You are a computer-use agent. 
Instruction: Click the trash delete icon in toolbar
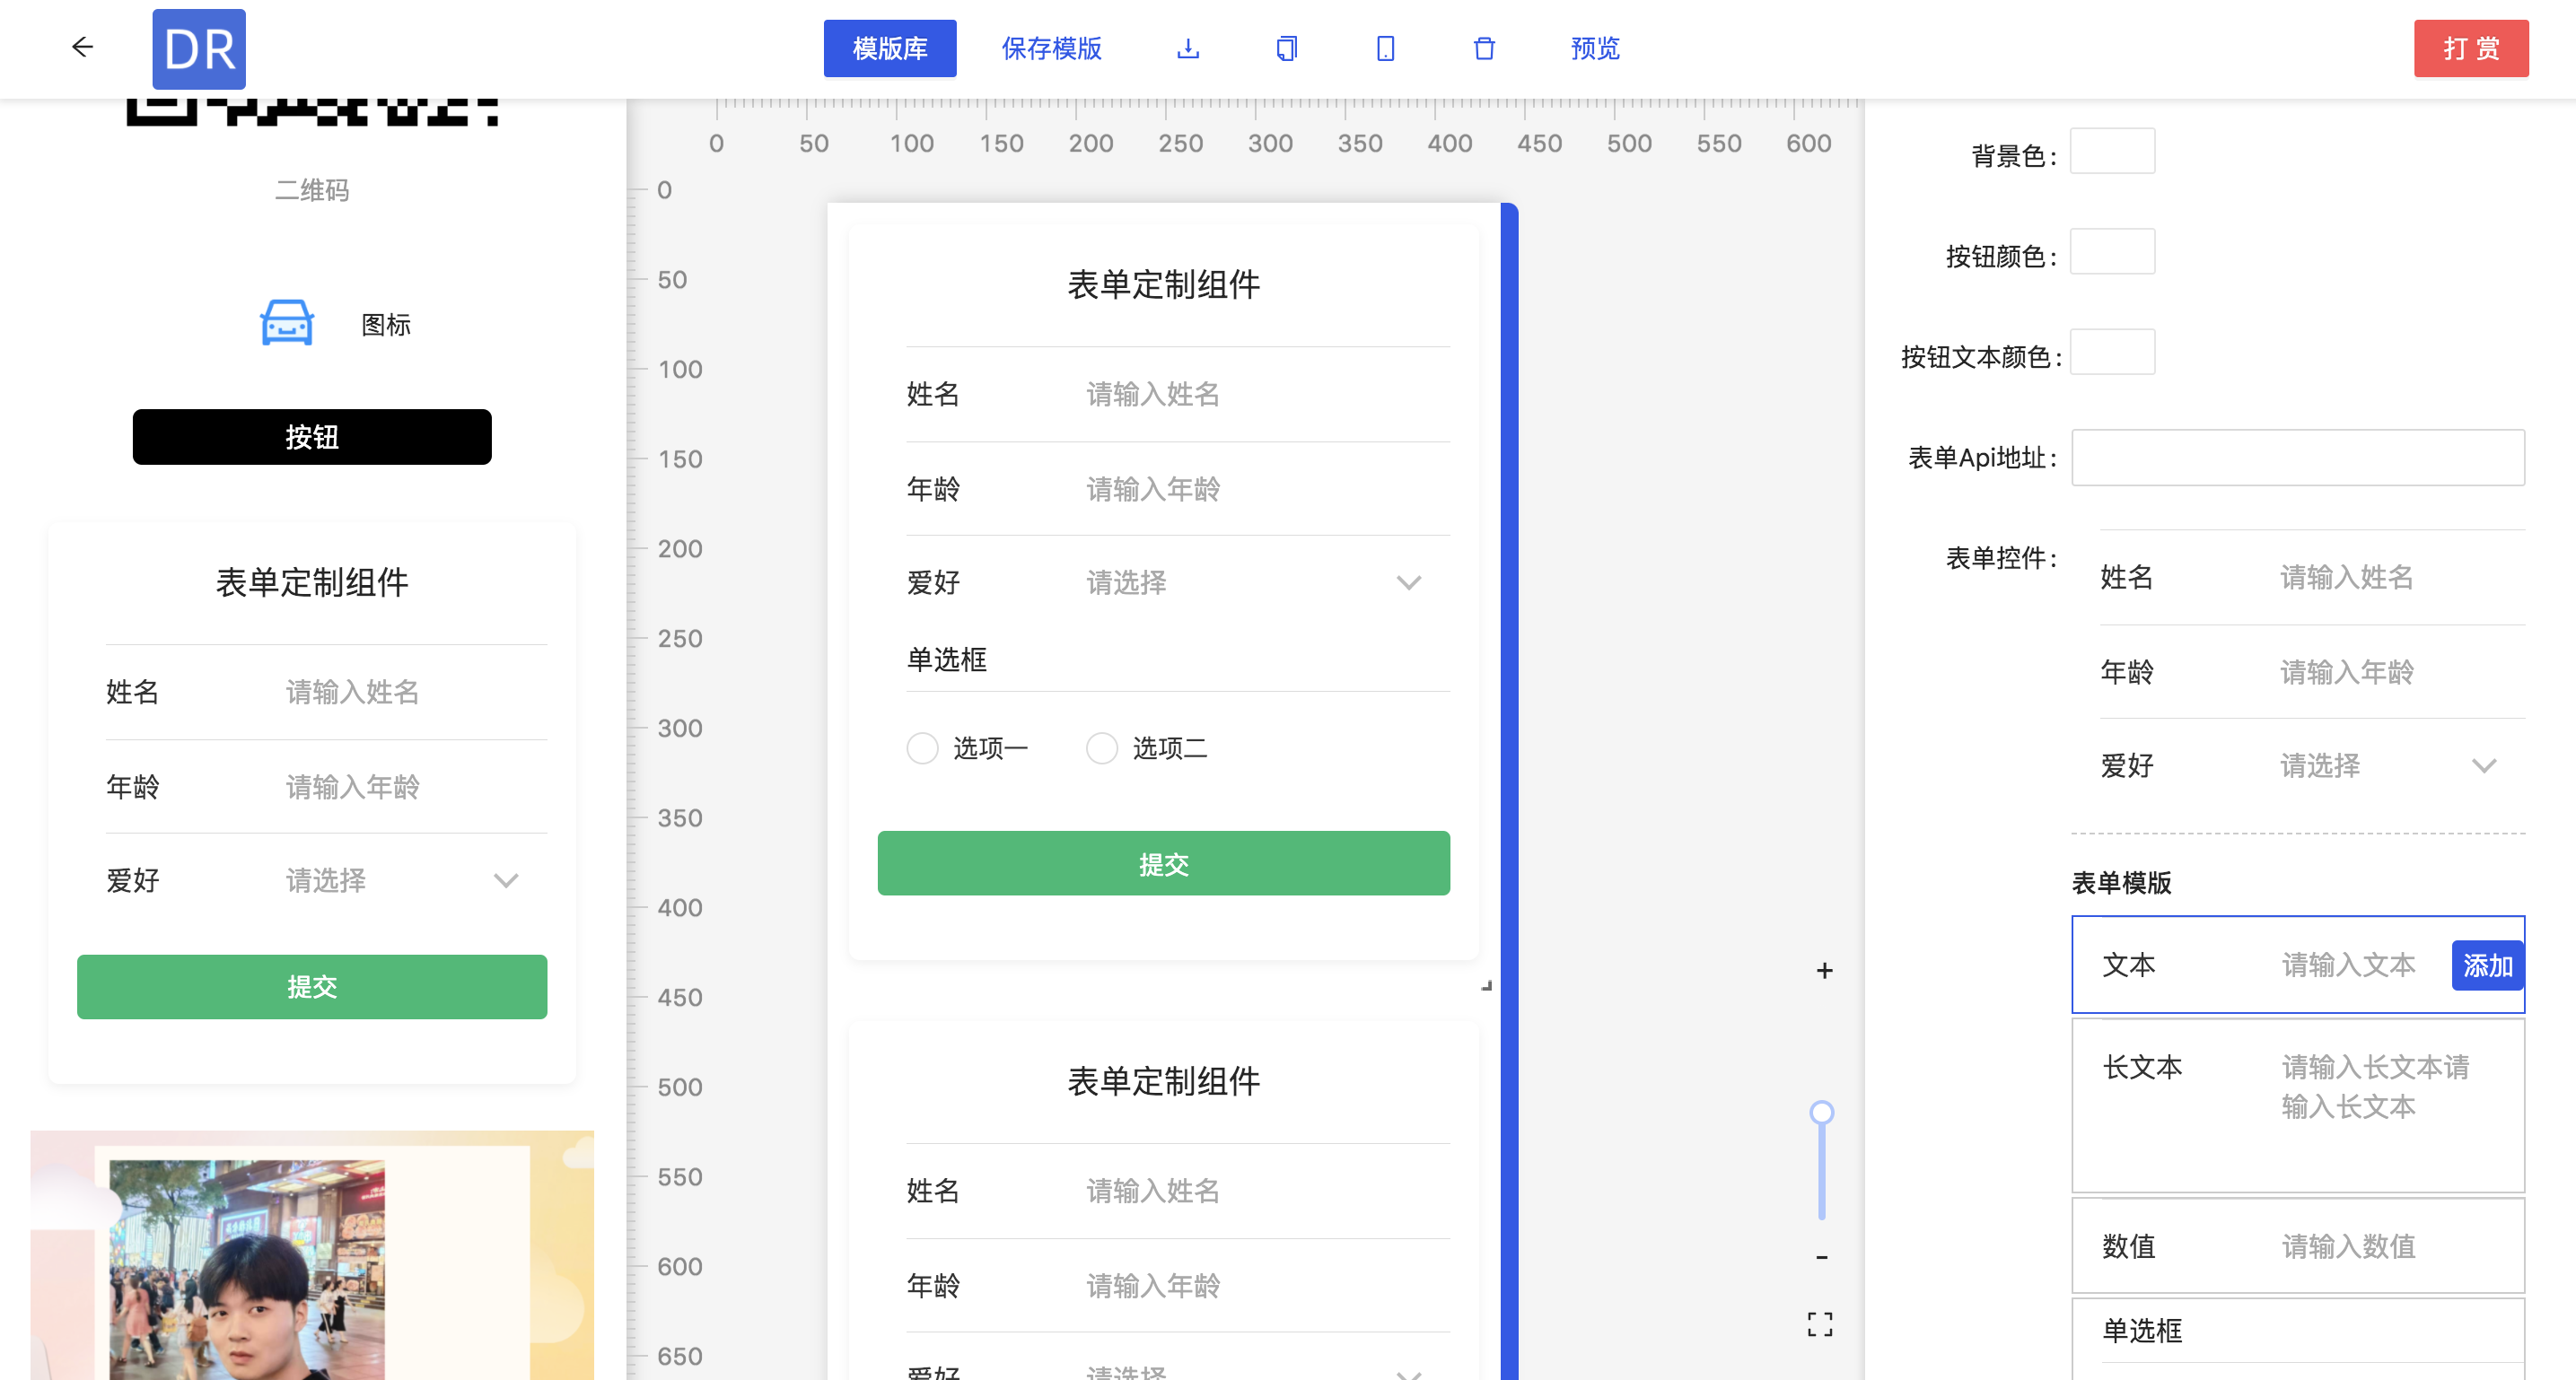pos(1484,48)
